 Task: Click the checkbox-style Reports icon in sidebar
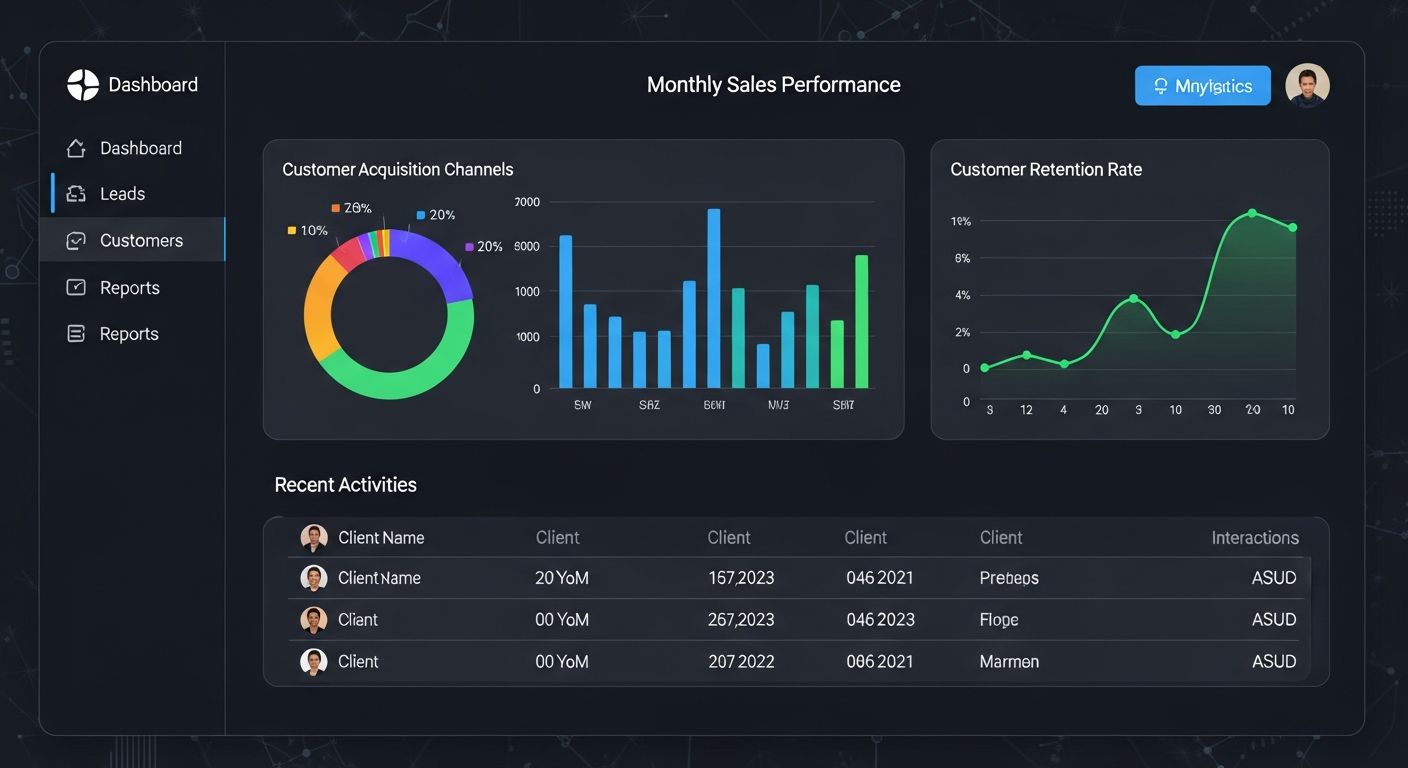coord(75,287)
